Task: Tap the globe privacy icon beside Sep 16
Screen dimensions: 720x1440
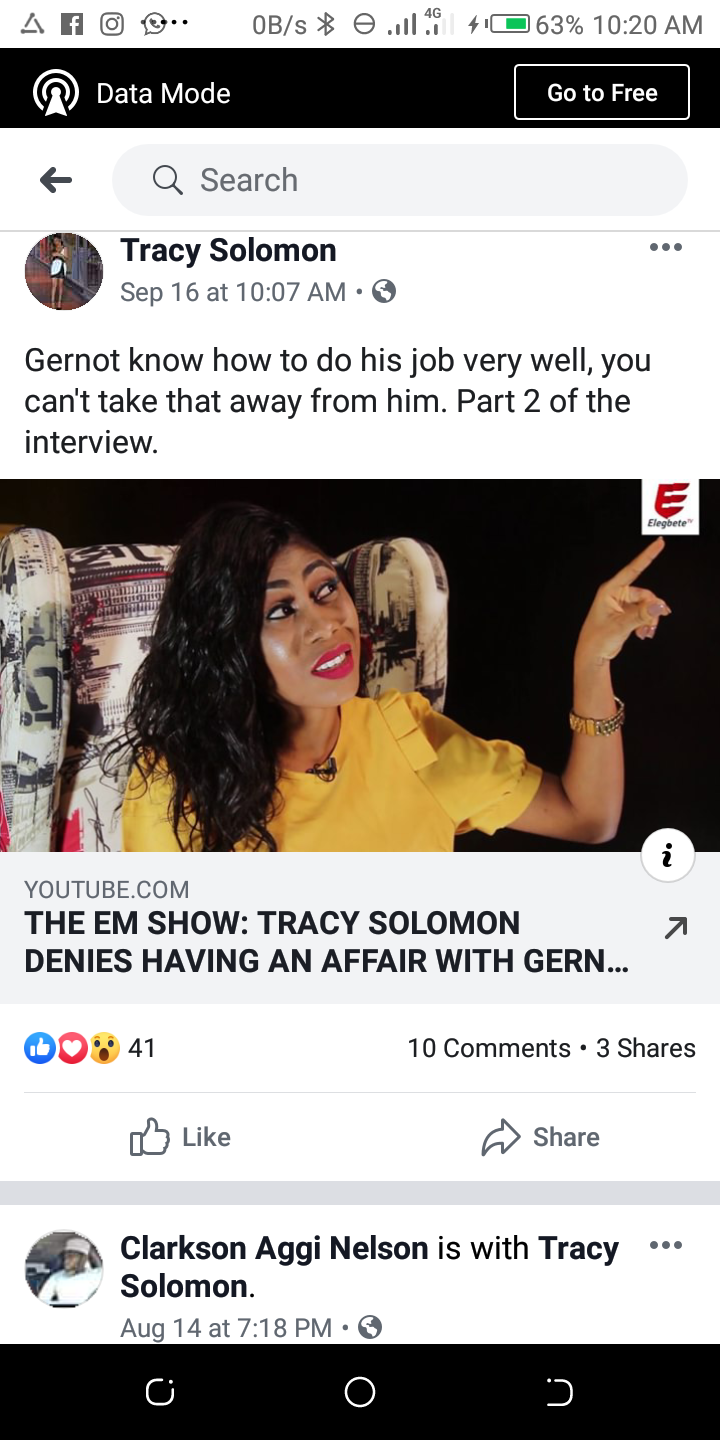Action: coord(384,292)
